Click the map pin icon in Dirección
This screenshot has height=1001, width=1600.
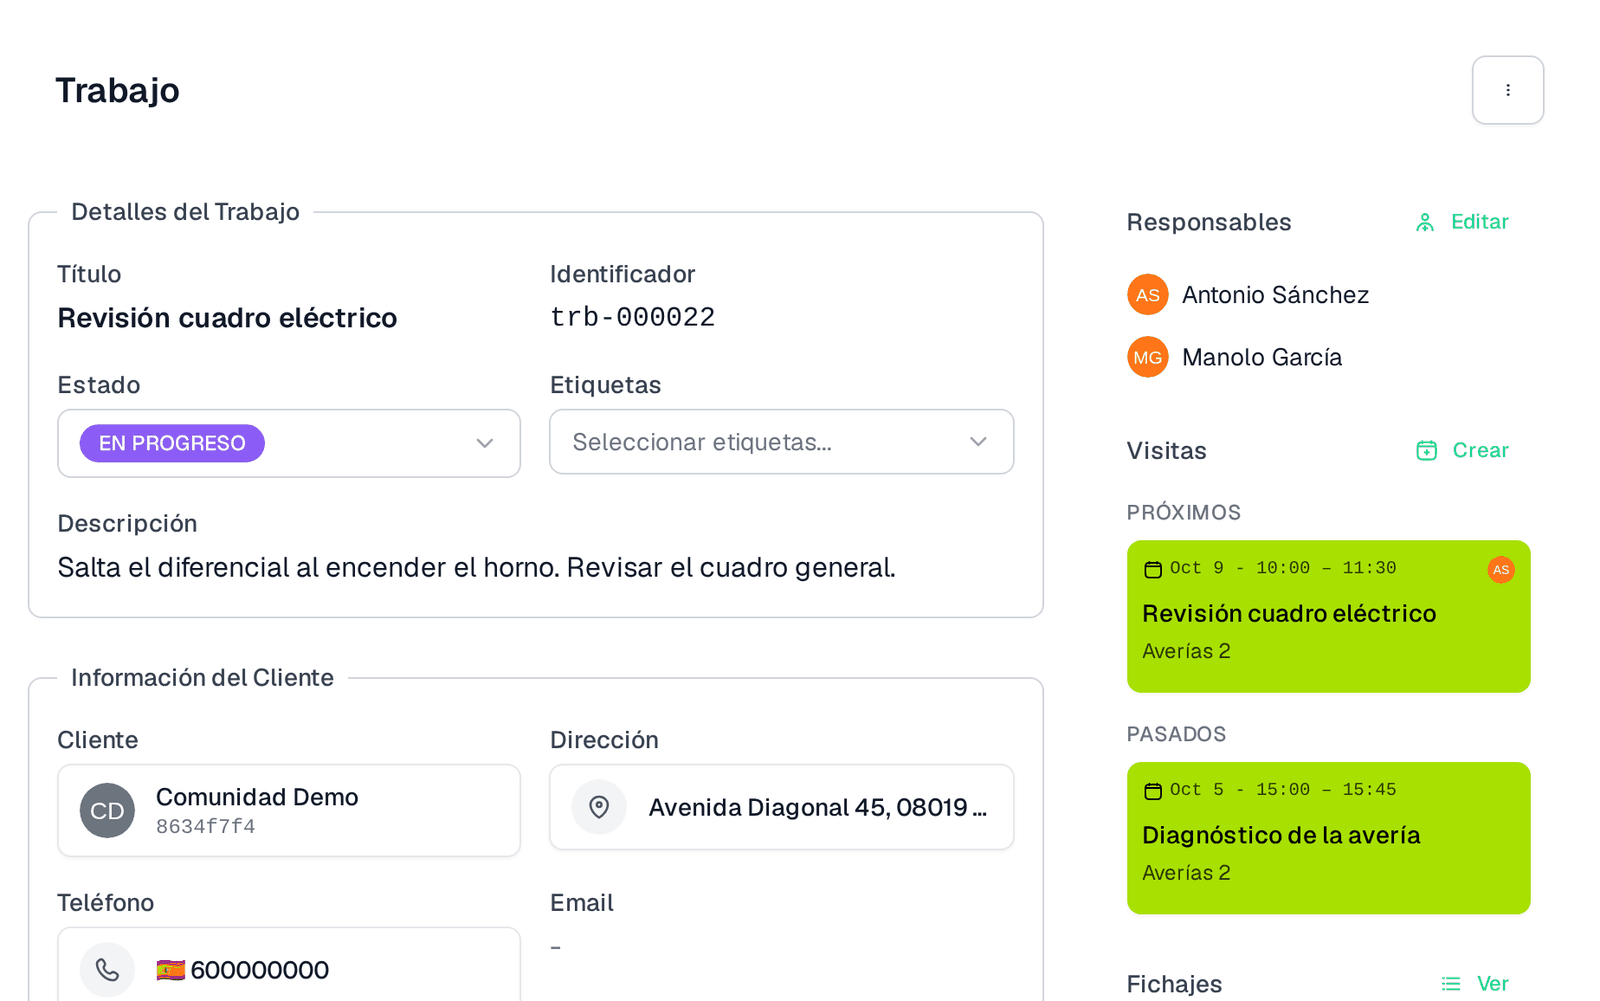(599, 807)
